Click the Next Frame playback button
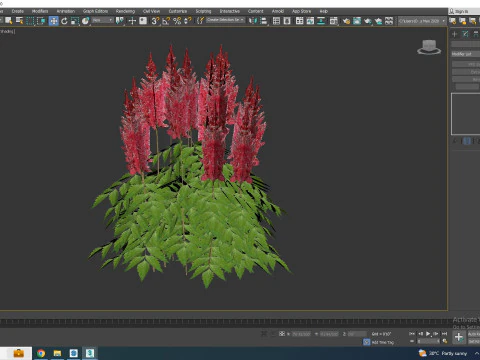Image resolution: width=480 pixels, height=360 pixels. (x=436, y=334)
